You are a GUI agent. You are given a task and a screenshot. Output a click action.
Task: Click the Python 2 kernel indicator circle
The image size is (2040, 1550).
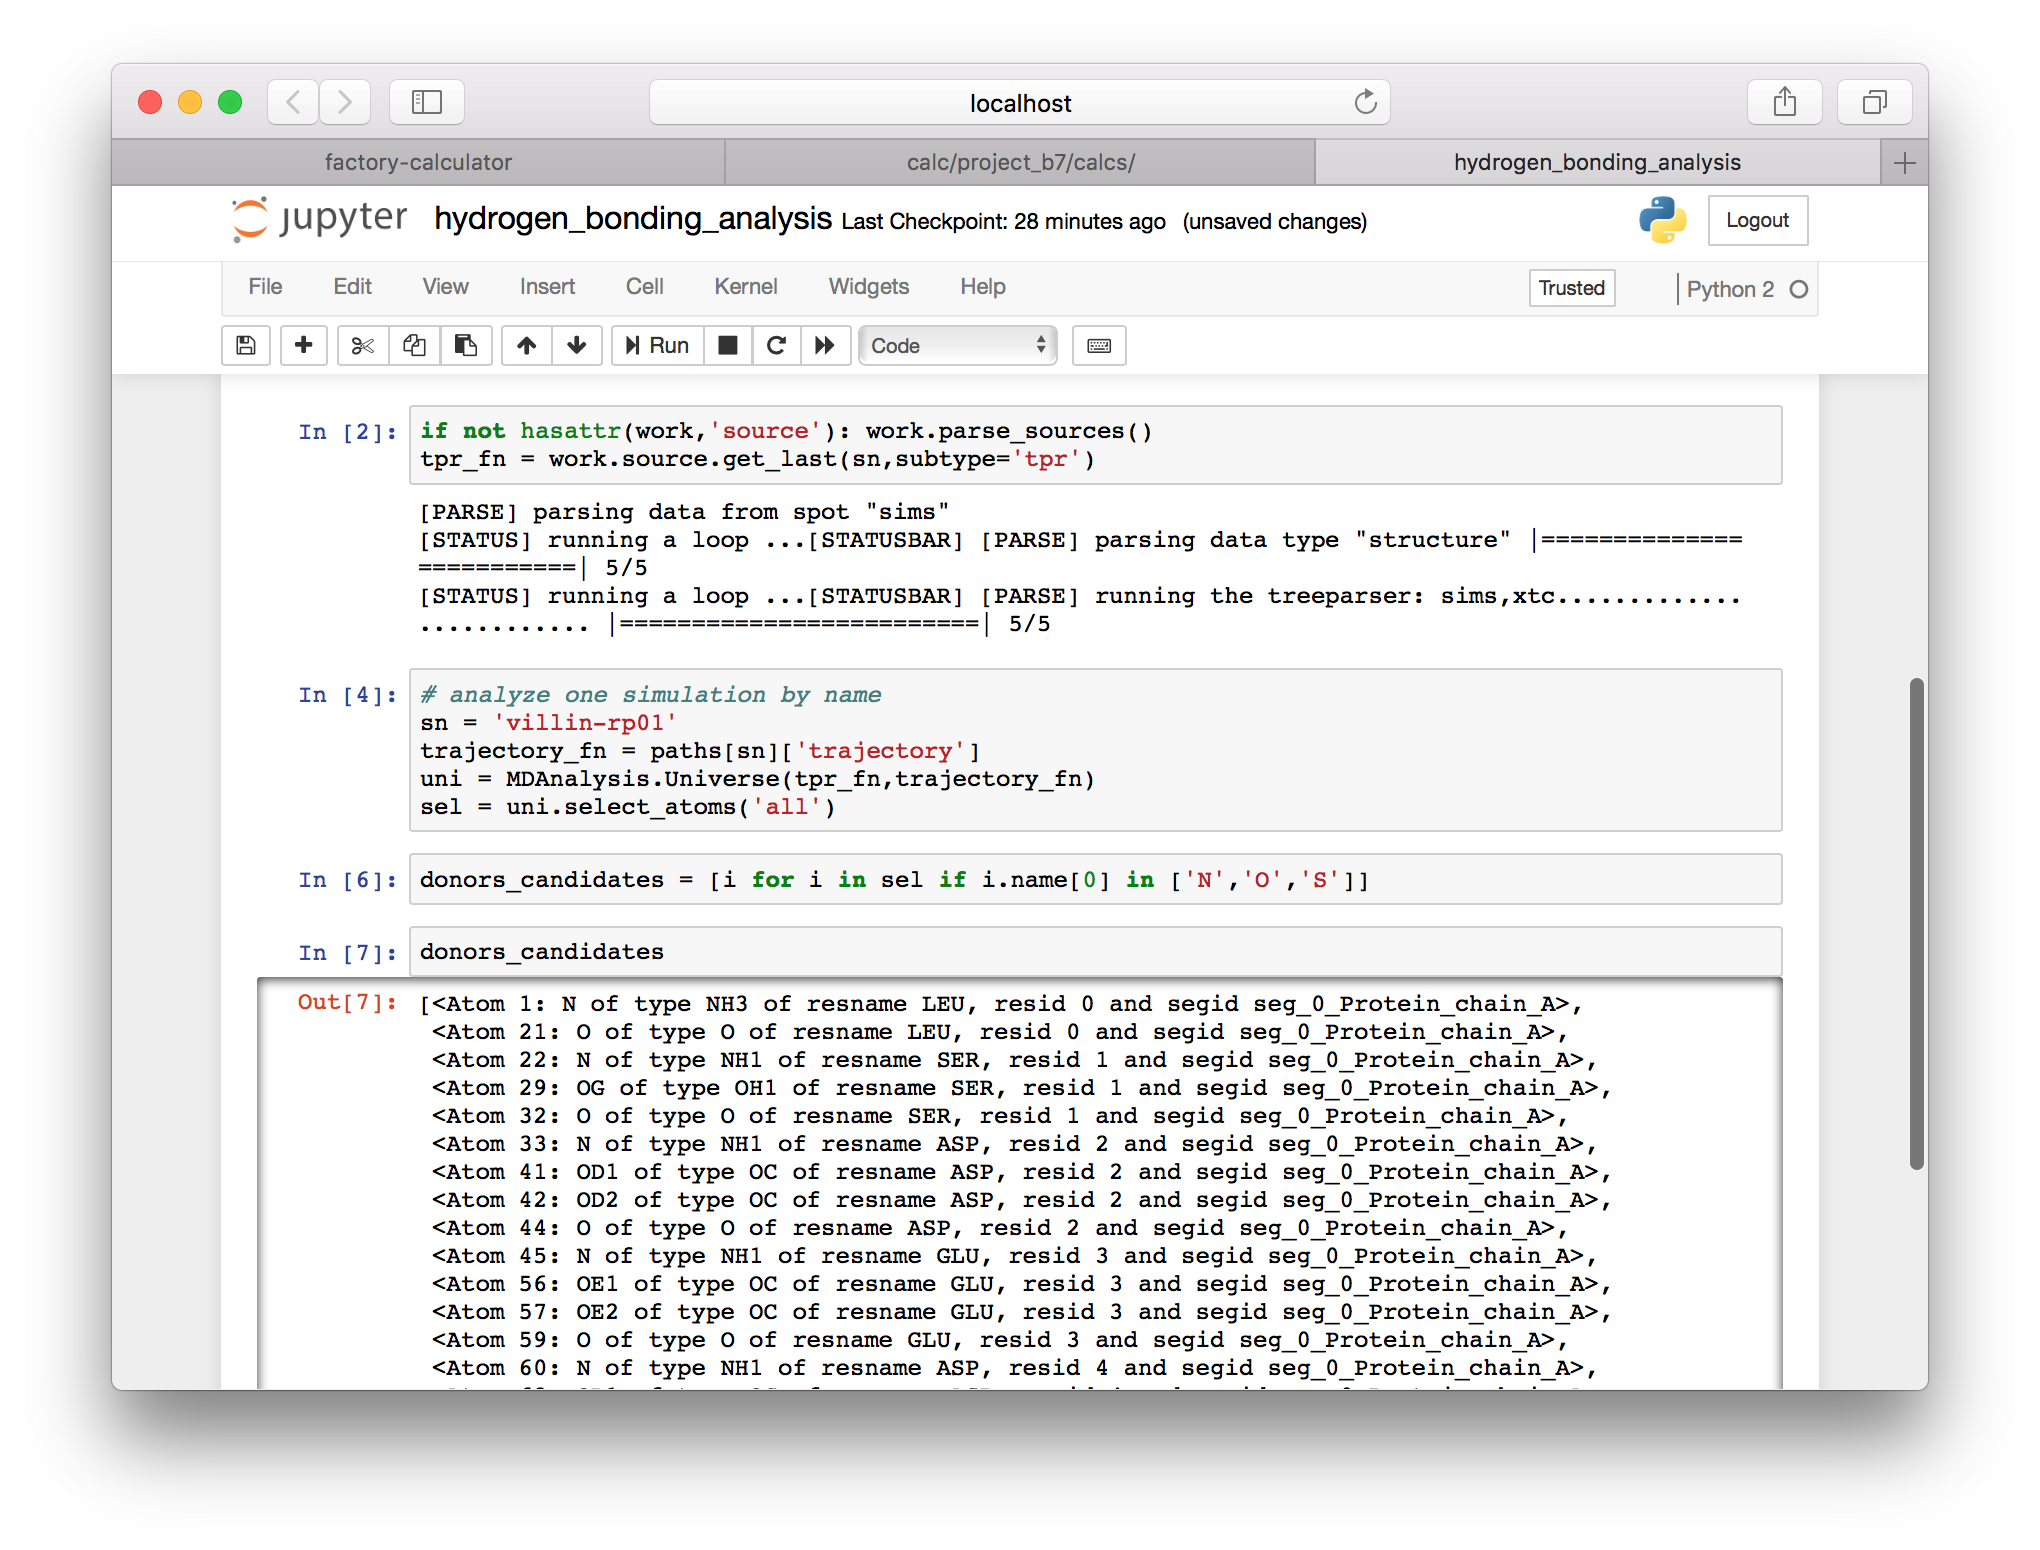point(1799,289)
